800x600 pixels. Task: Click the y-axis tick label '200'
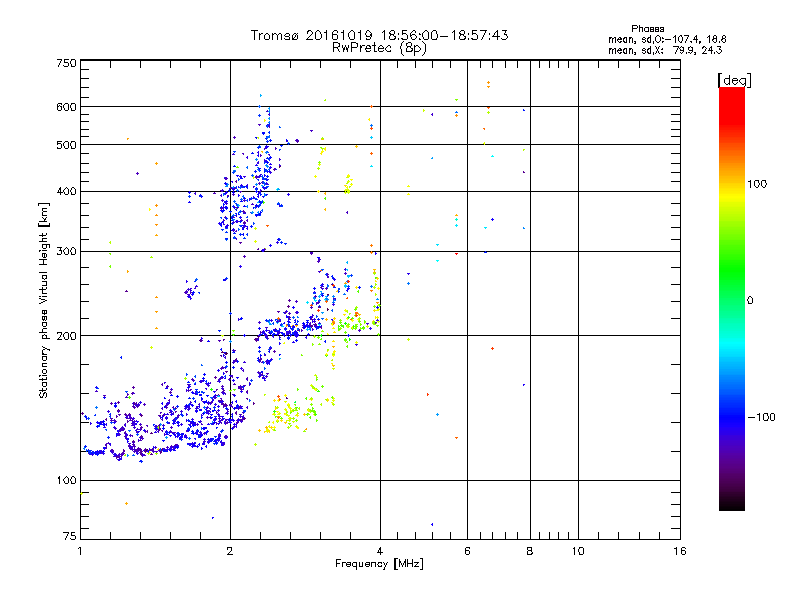coord(66,336)
